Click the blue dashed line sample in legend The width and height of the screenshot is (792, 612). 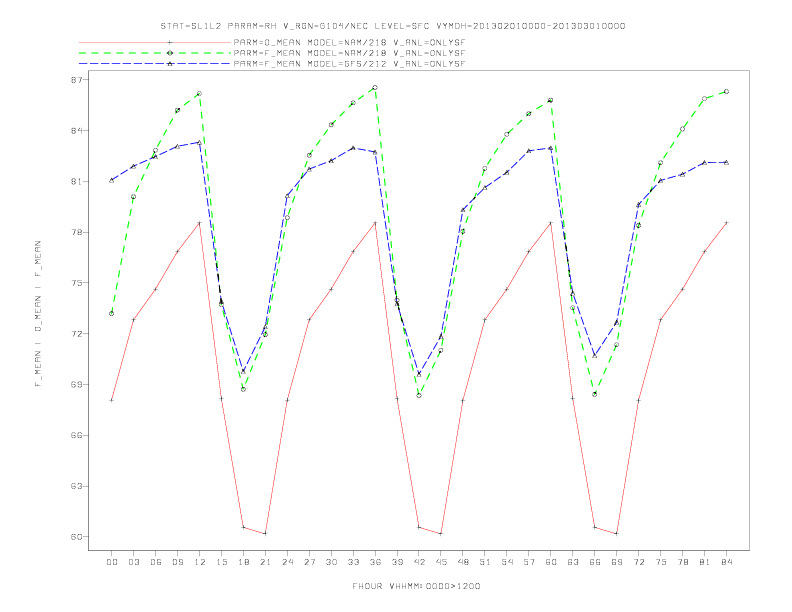point(155,64)
